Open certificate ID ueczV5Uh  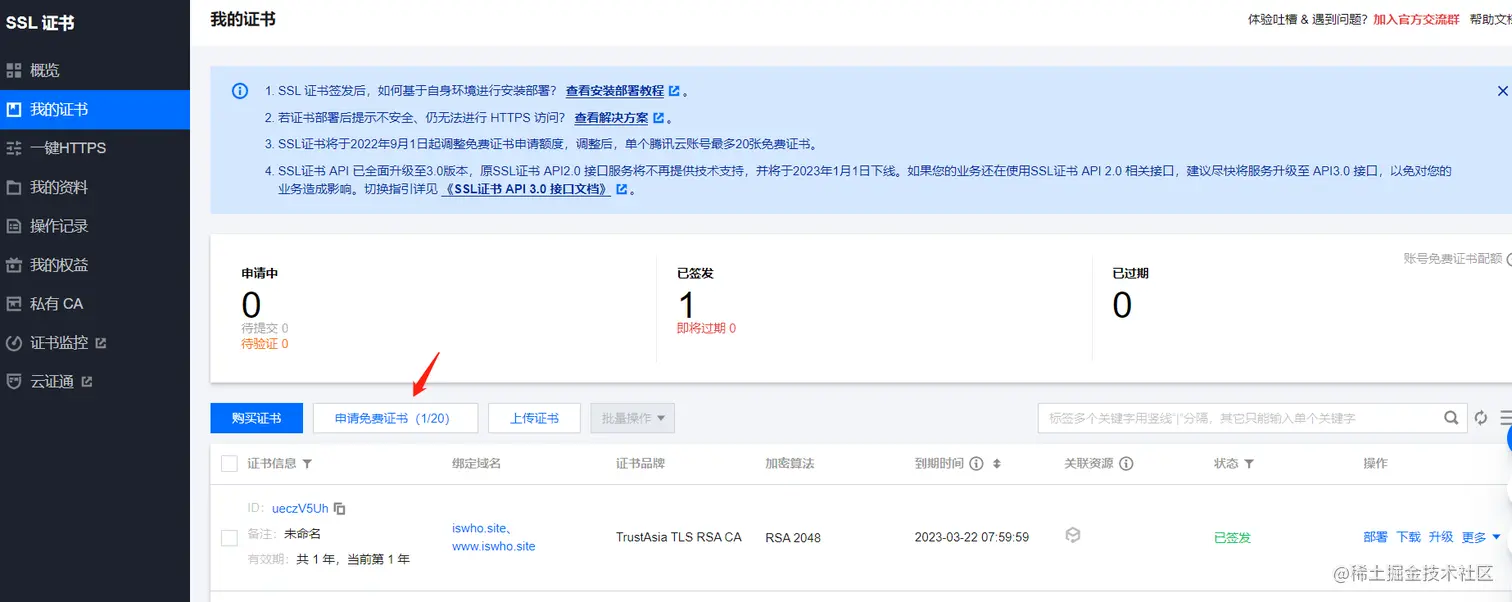coord(300,508)
